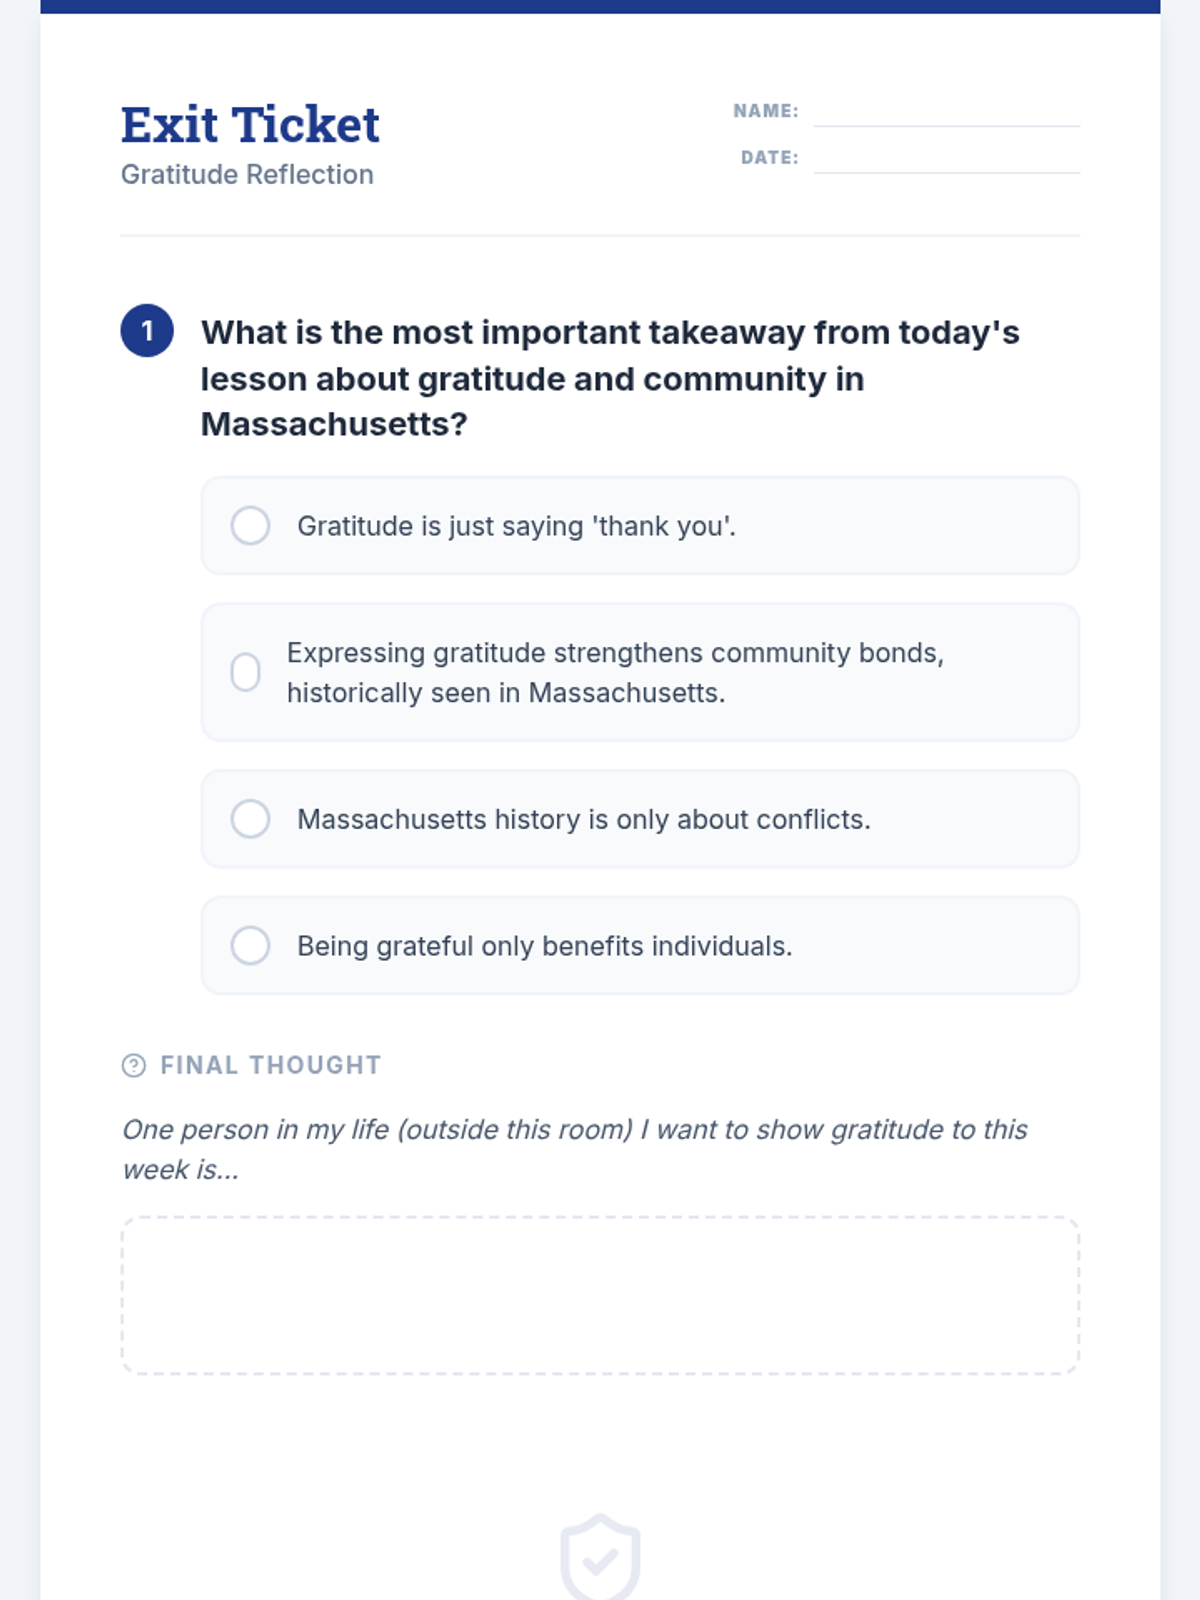Choose the radio for strengthens community bonds option
The height and width of the screenshot is (1600, 1200).
coord(246,672)
